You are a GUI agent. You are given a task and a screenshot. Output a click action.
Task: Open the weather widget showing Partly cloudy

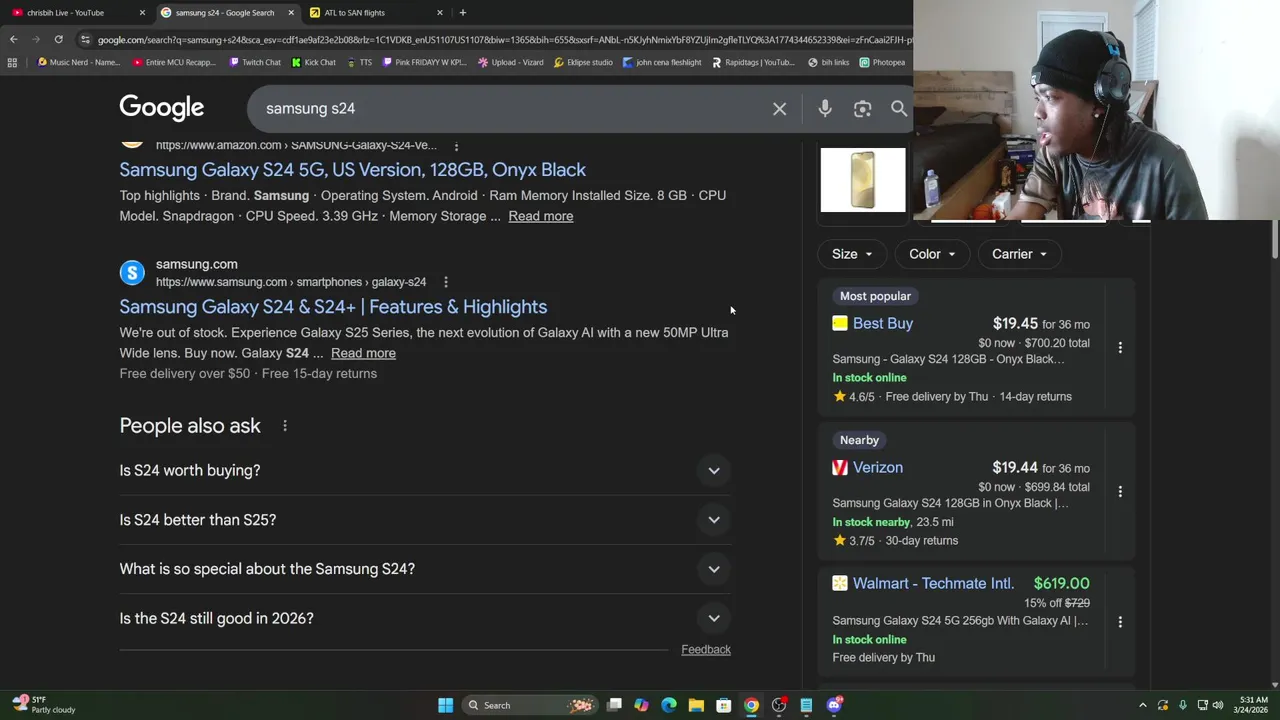(45, 705)
